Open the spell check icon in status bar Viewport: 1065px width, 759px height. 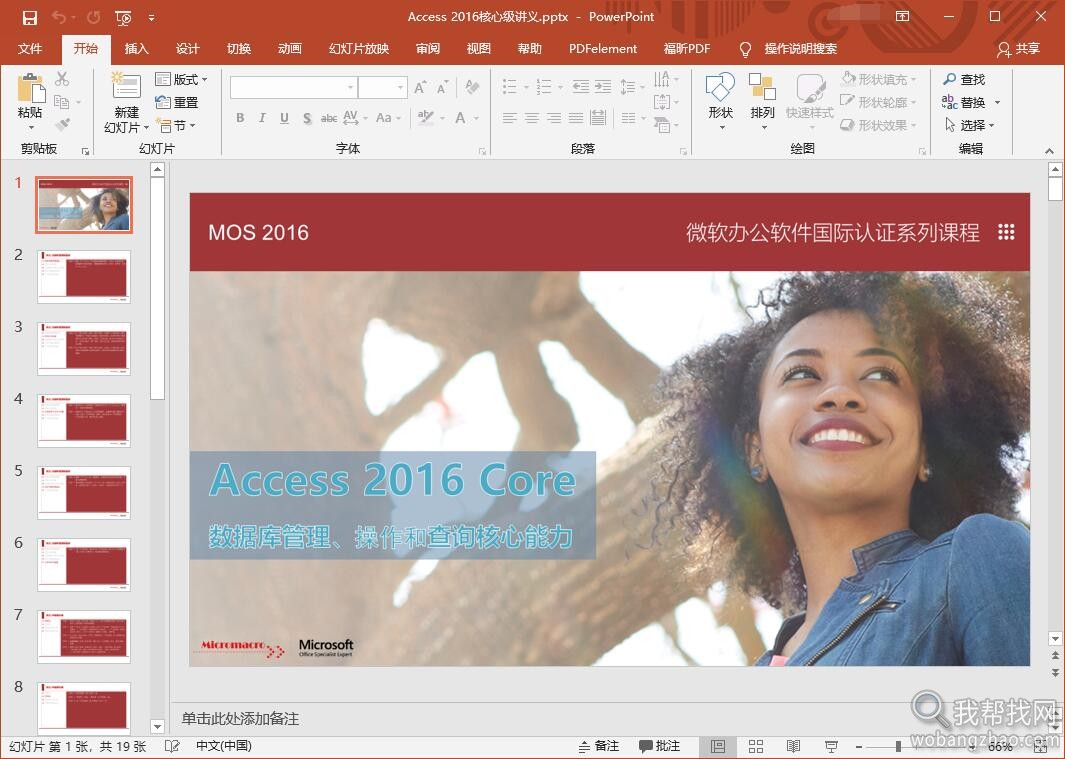(173, 746)
